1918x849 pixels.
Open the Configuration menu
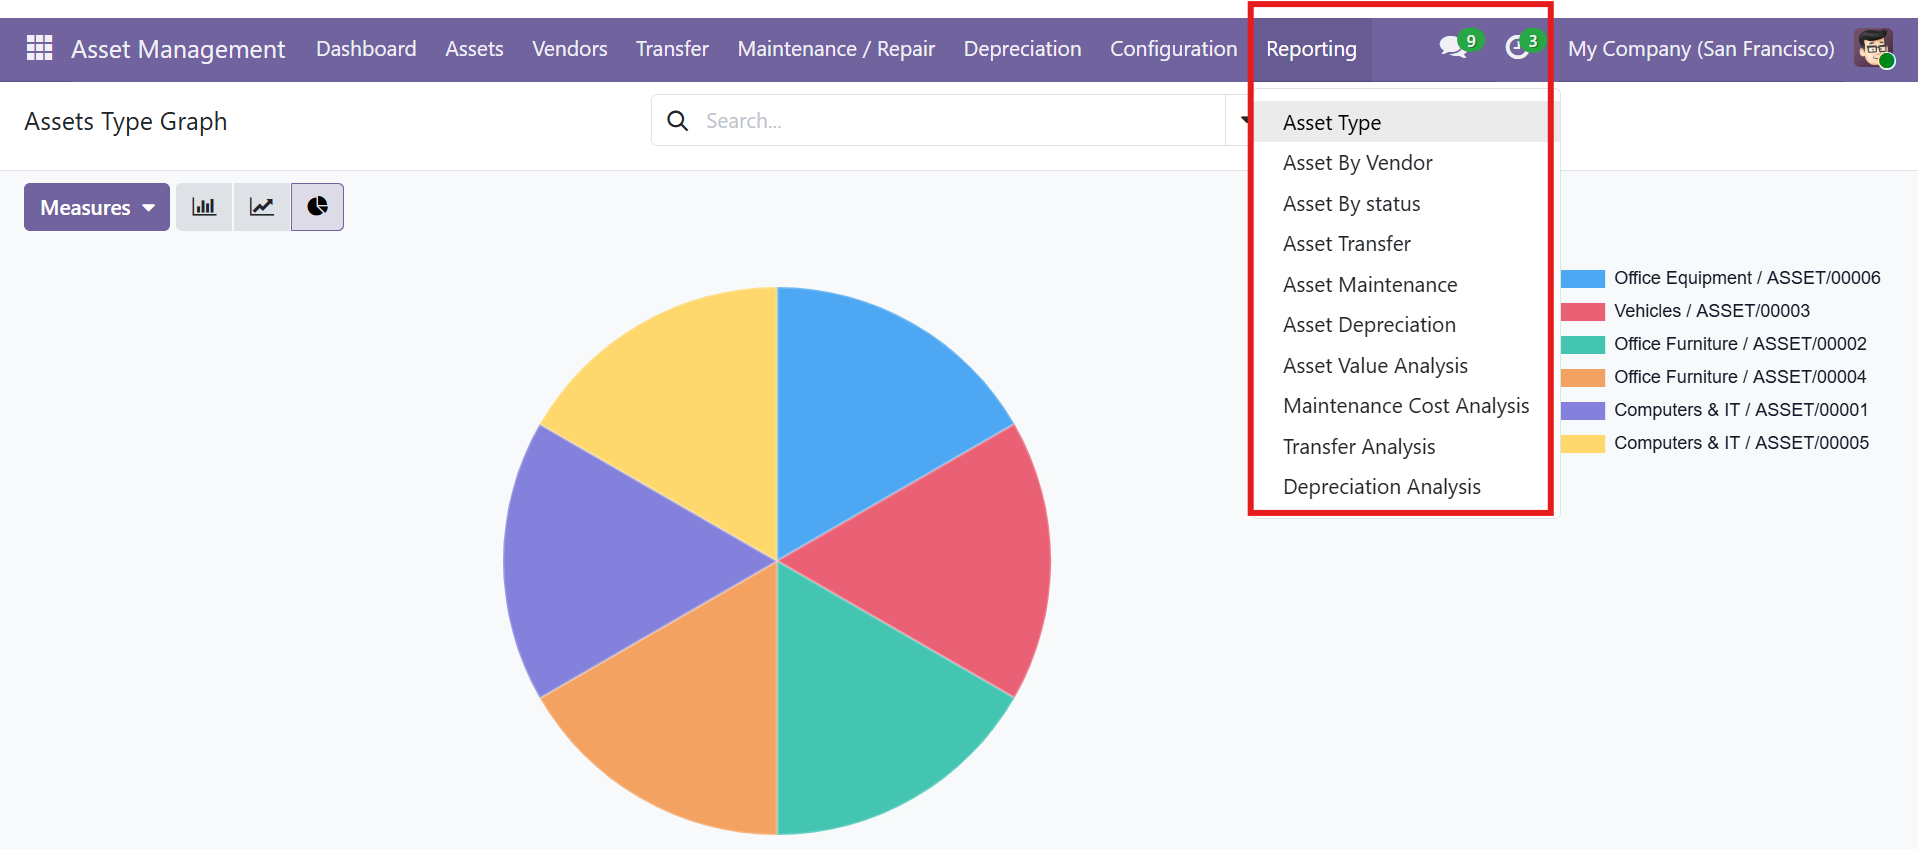coord(1173,49)
